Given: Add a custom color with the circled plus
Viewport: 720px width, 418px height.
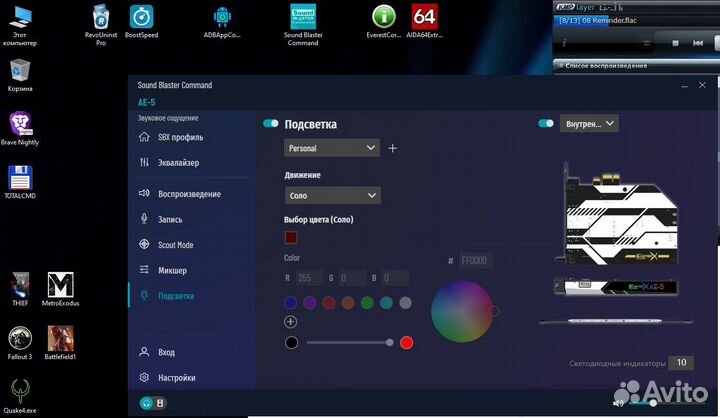Looking at the screenshot, I should click(290, 322).
